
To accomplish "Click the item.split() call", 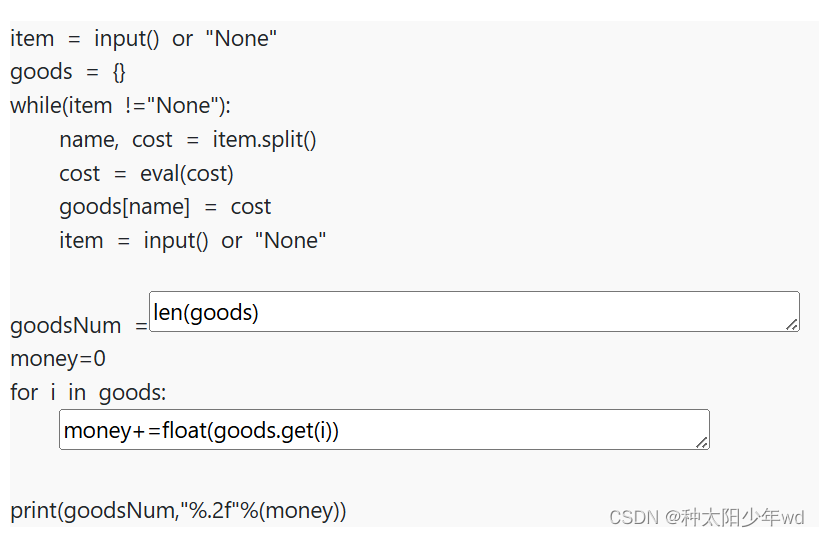I will pyautogui.click(x=264, y=140).
